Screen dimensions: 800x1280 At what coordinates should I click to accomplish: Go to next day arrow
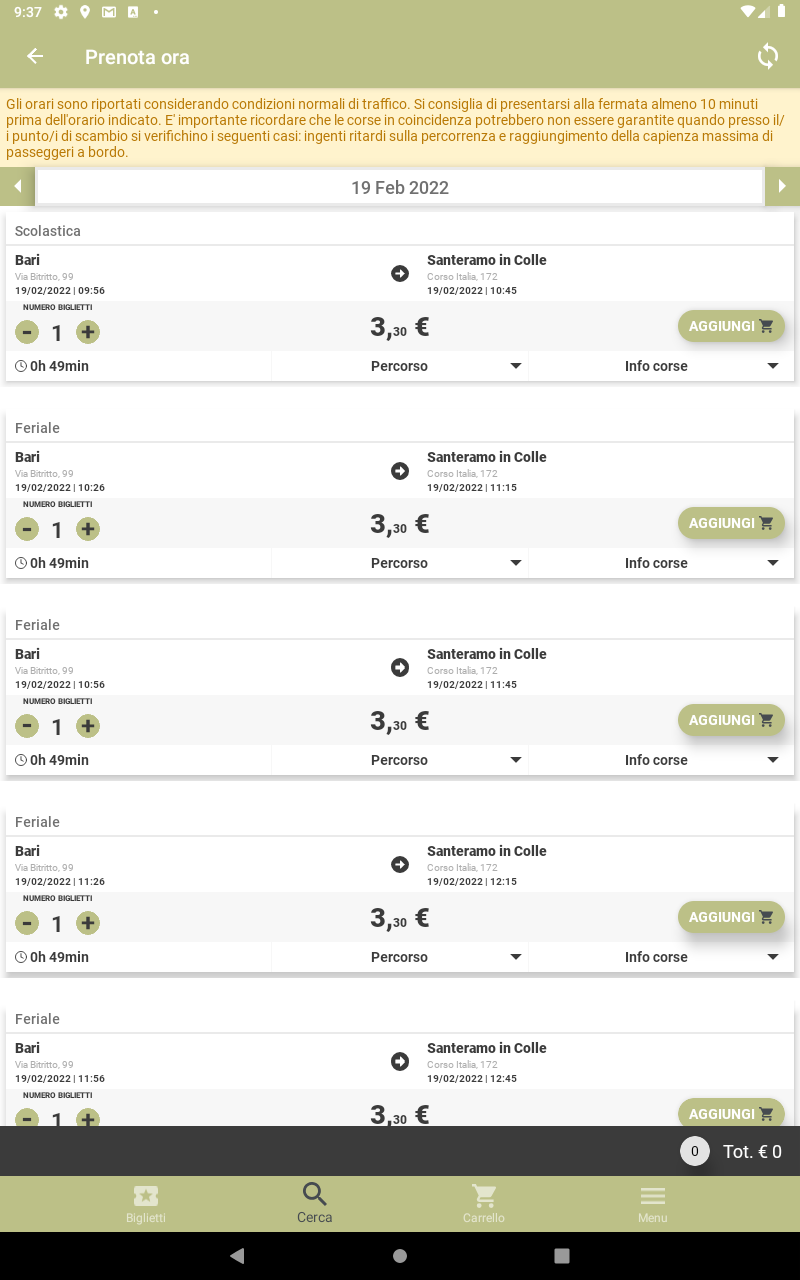click(x=782, y=187)
